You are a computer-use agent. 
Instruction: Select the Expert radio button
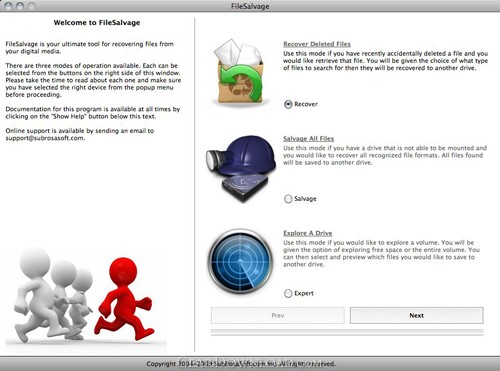pyautogui.click(x=288, y=293)
